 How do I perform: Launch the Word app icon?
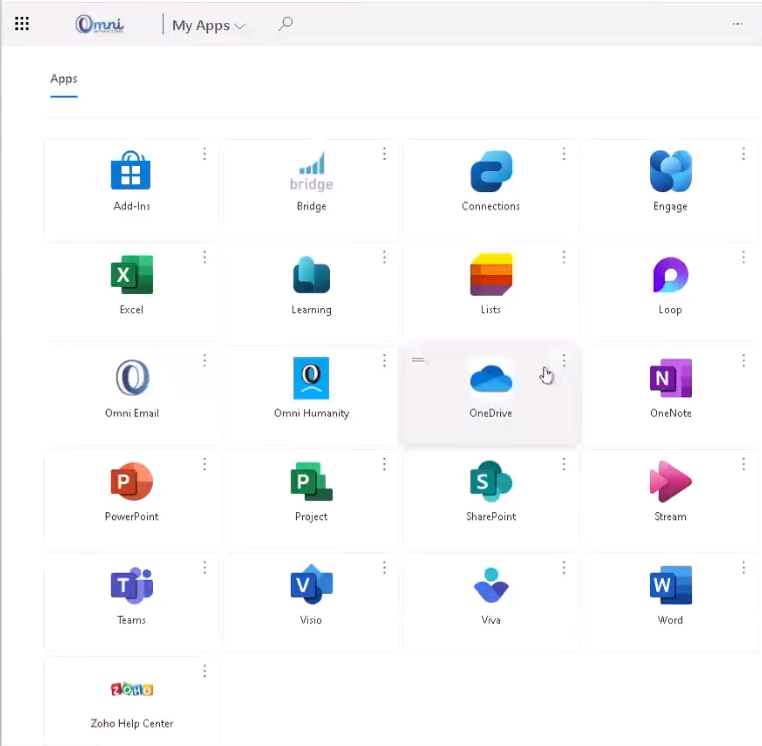(x=671, y=585)
